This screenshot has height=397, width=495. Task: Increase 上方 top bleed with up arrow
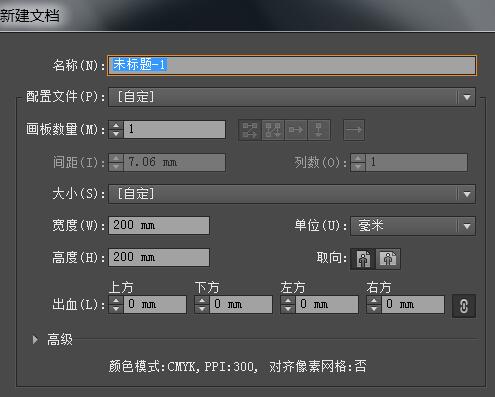click(x=116, y=300)
